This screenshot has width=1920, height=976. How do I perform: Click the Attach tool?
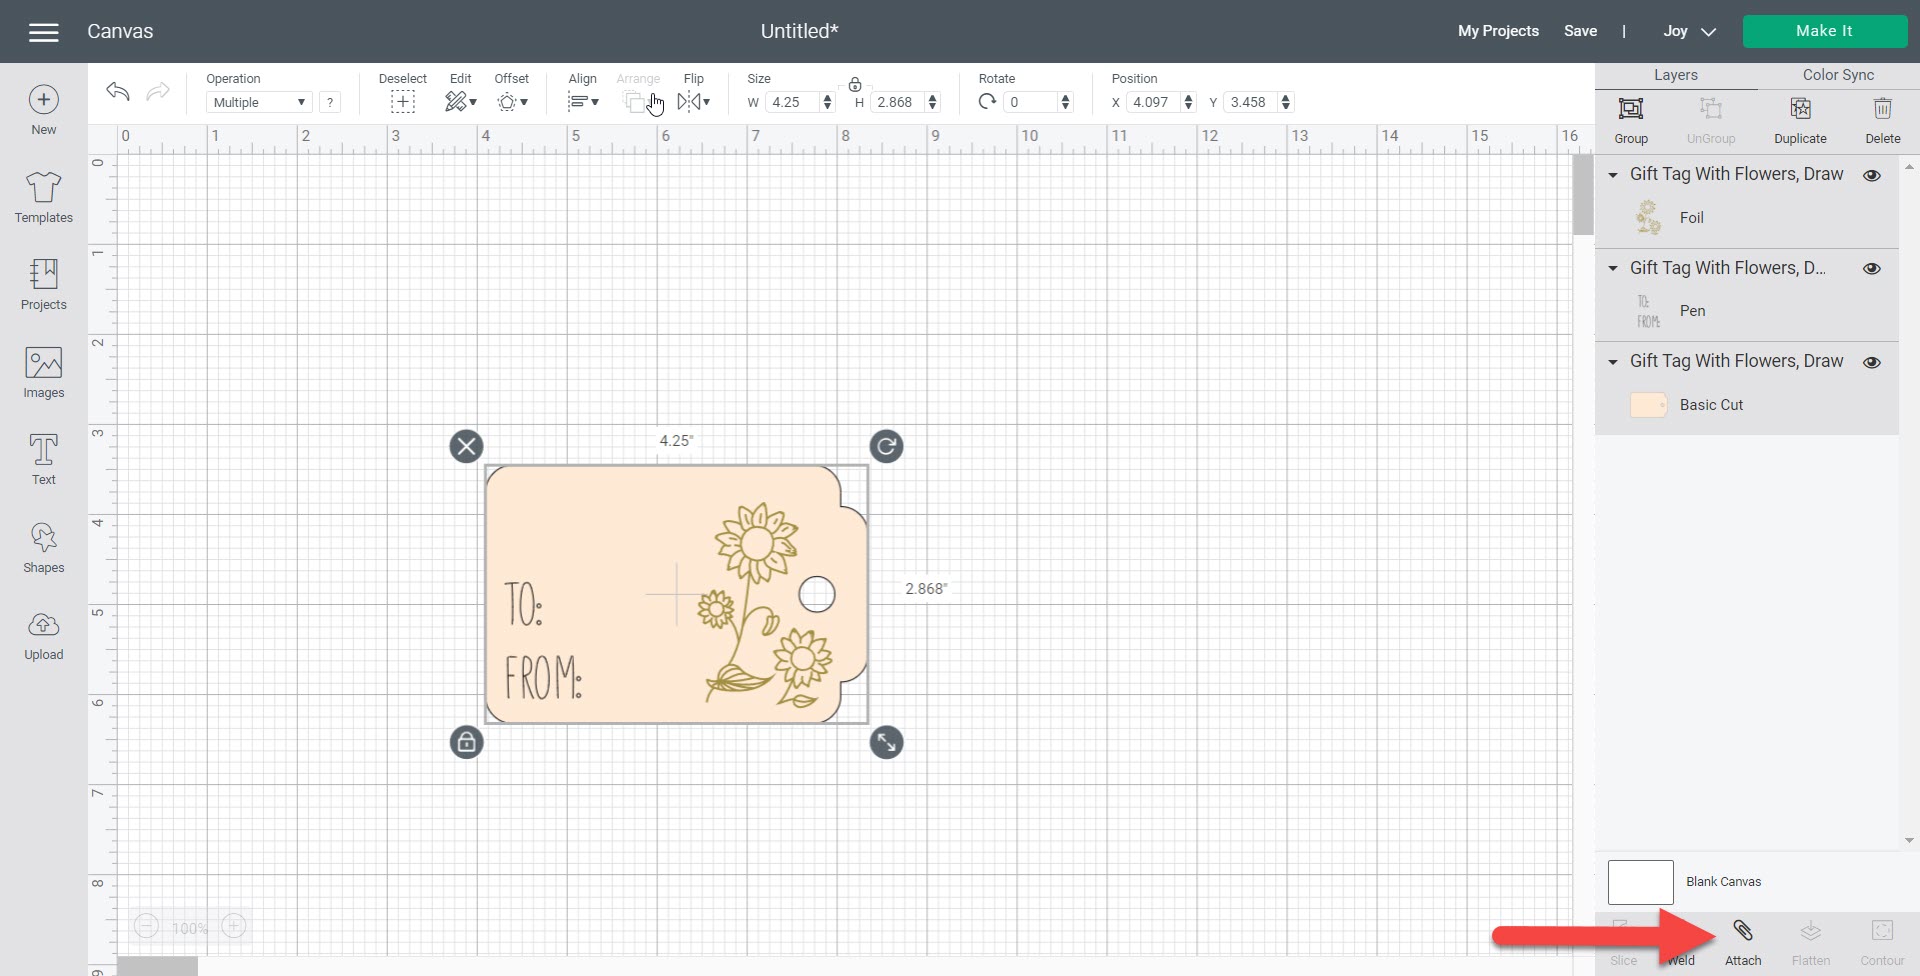coord(1742,942)
